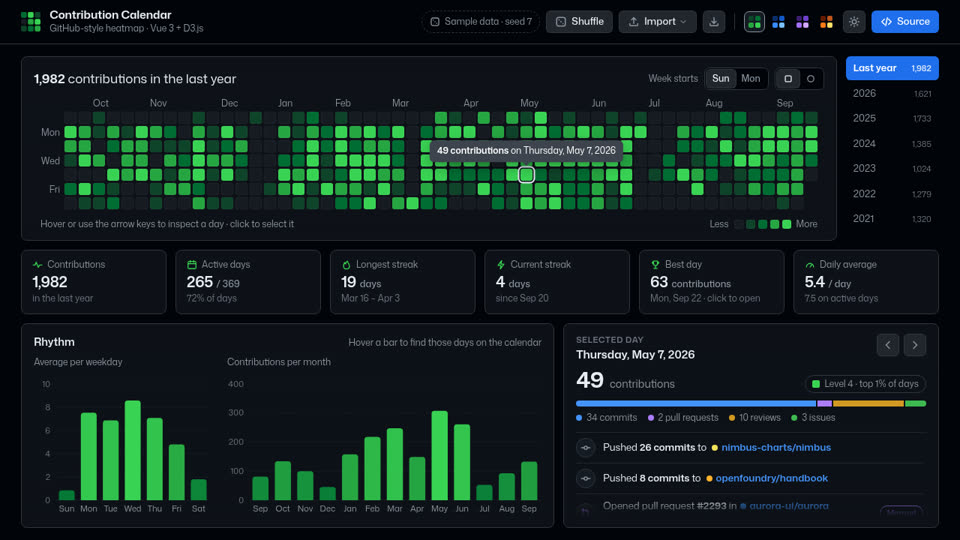Select year 2026

(x=892, y=93)
